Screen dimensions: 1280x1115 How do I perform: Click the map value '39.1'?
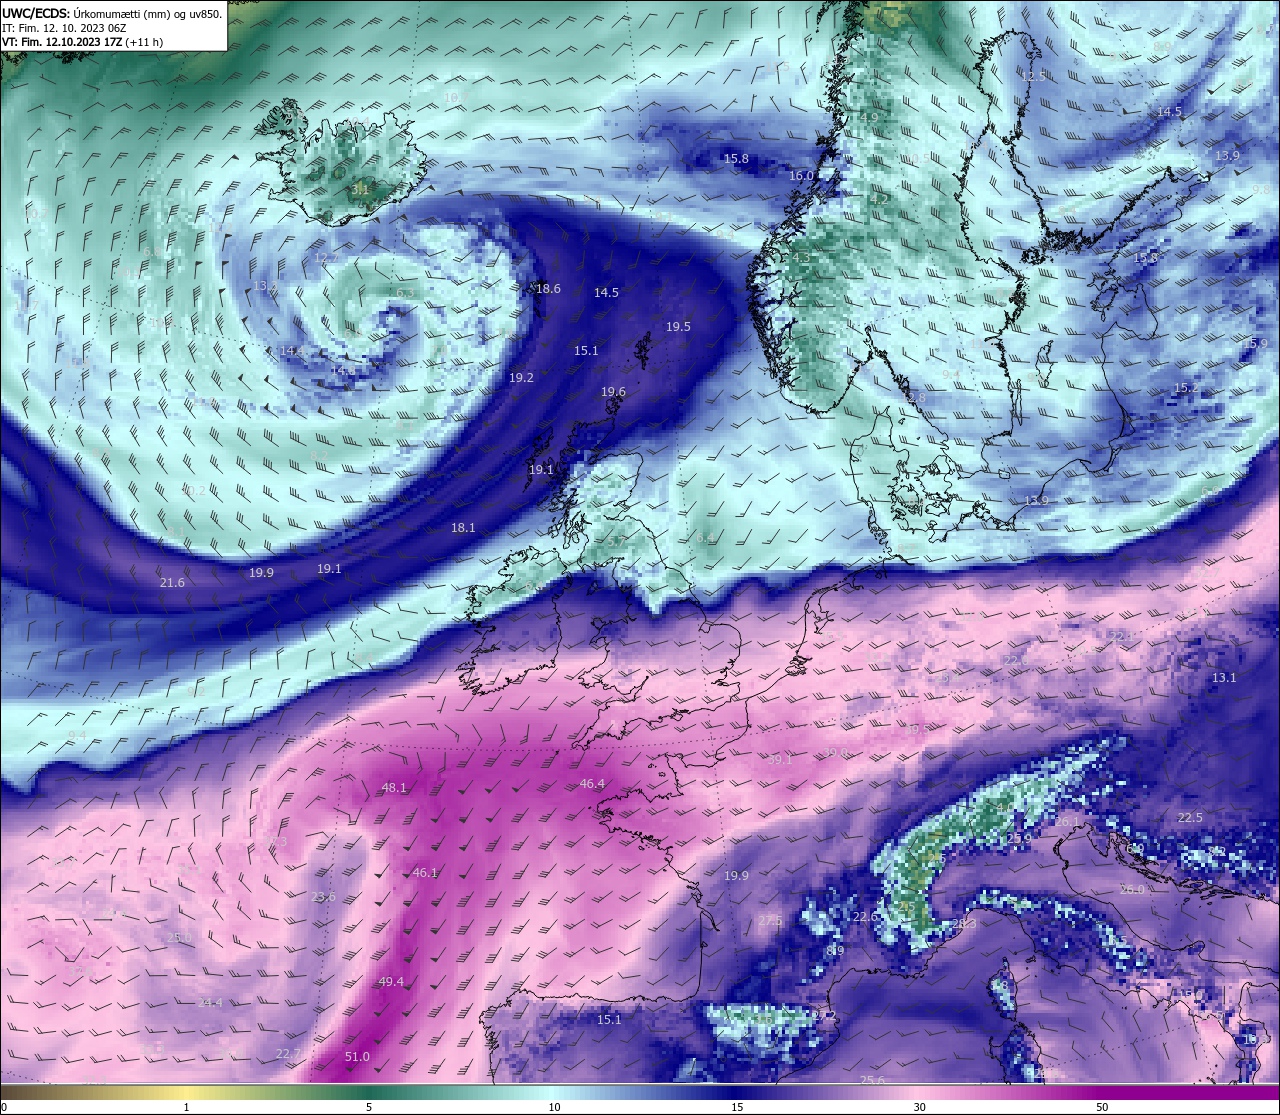point(780,760)
